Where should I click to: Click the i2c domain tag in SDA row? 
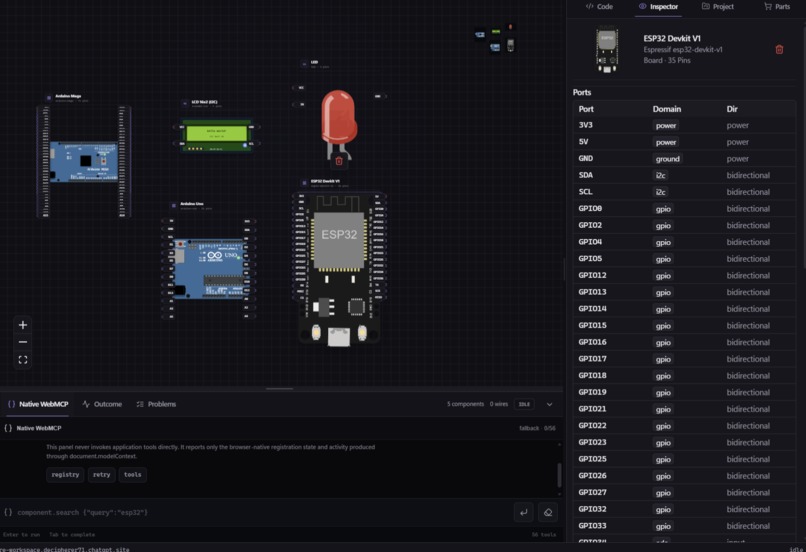661,175
